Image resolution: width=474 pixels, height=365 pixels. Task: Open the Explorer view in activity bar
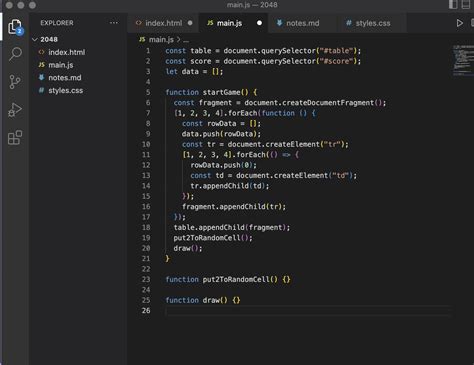tap(15, 27)
